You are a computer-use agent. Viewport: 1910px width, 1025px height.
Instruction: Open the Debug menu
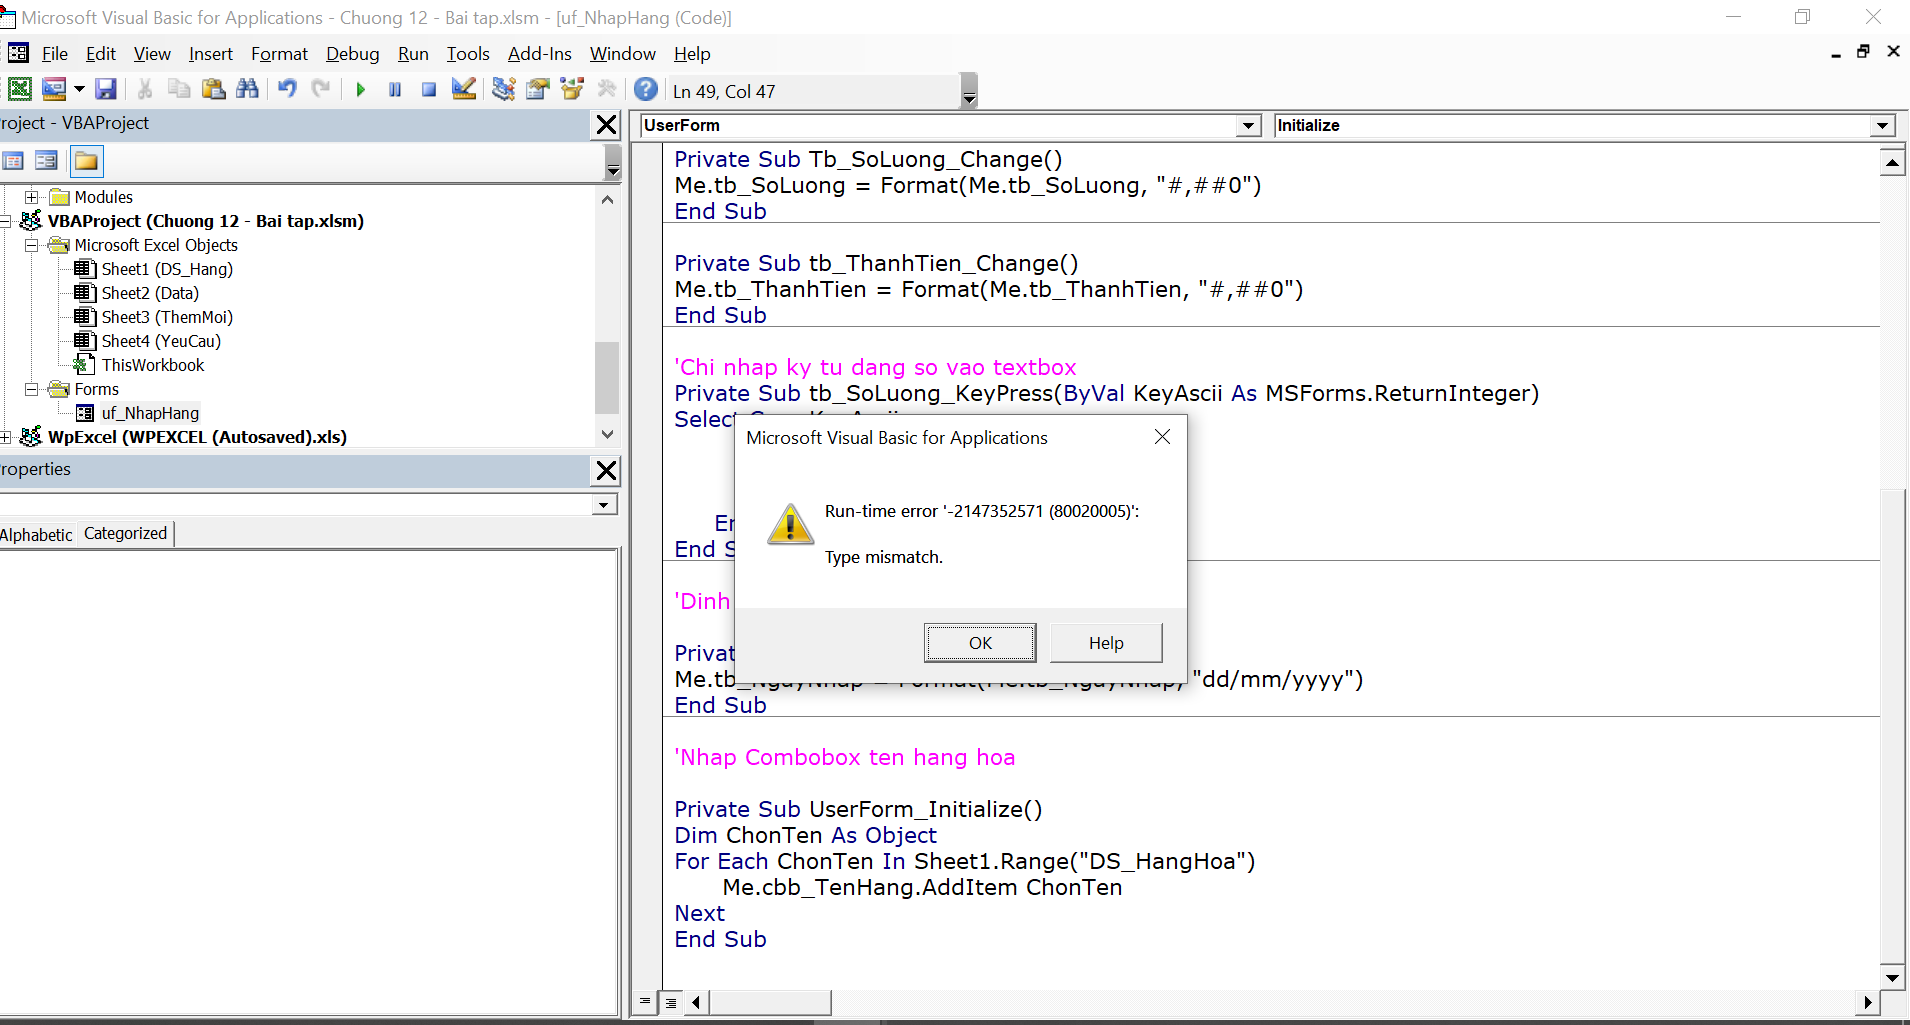352,54
